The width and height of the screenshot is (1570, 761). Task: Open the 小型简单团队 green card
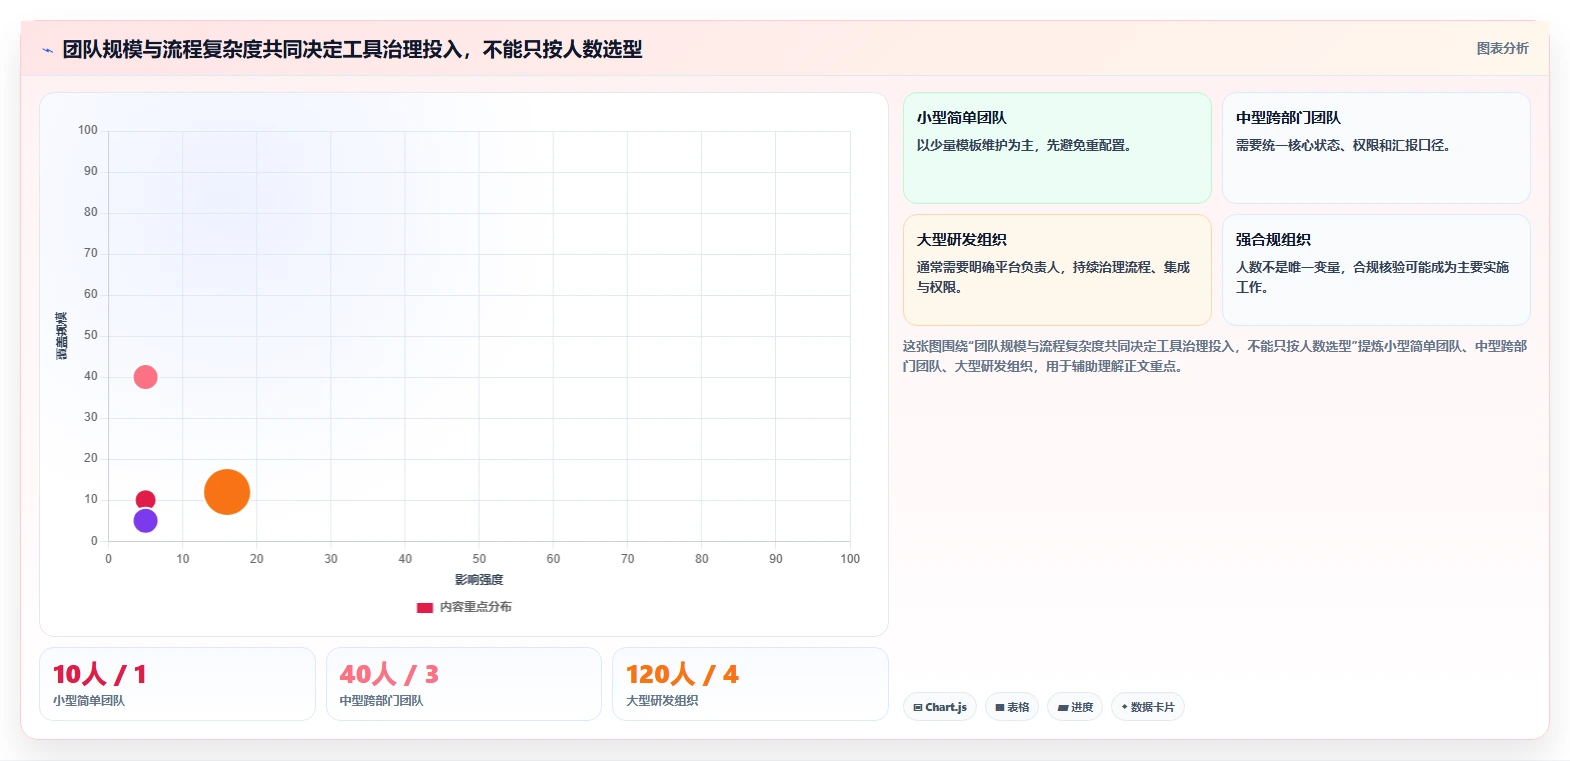[x=1057, y=148]
